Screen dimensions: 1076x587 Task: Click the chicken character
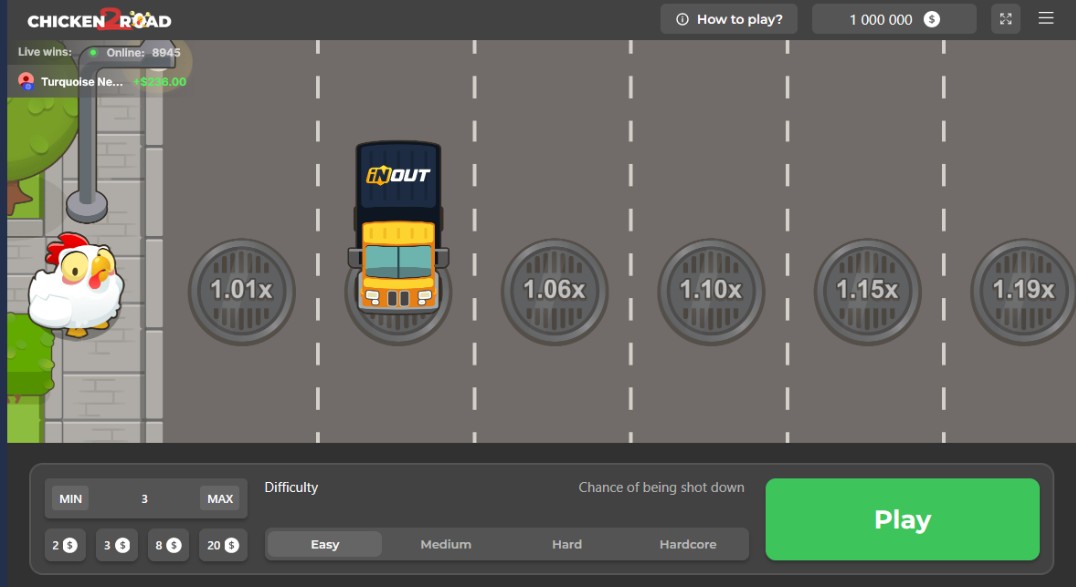click(75, 284)
